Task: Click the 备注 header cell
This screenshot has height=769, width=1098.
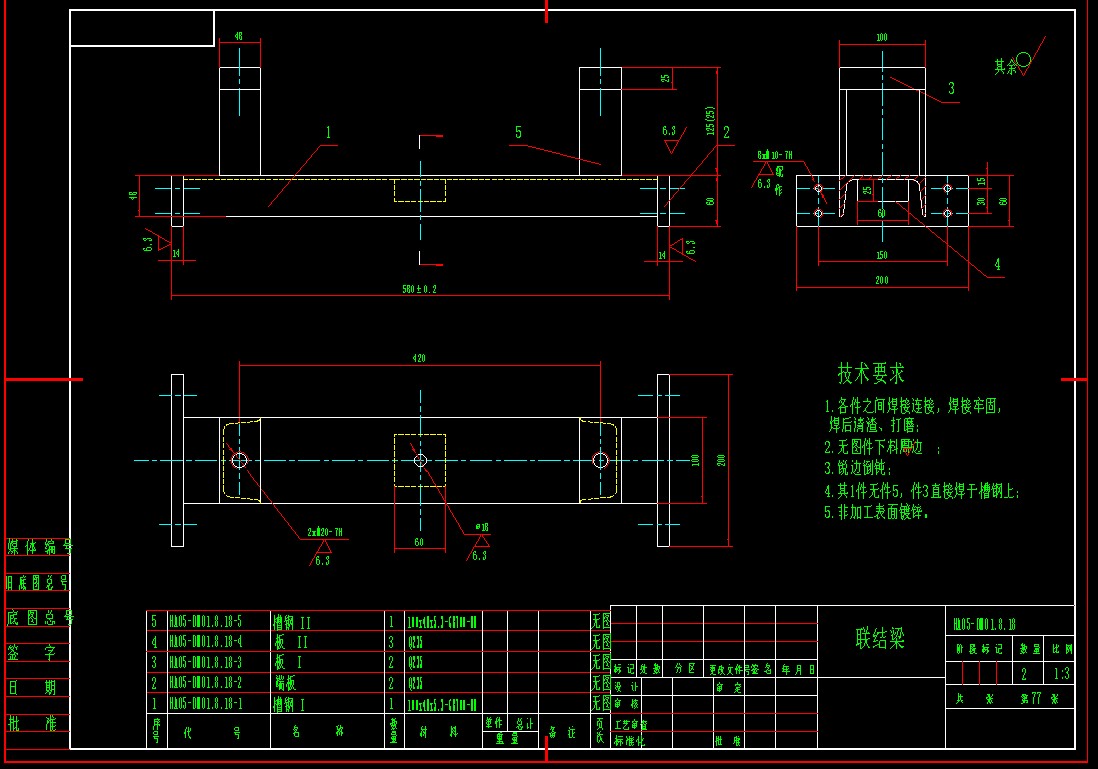Action: (562, 733)
